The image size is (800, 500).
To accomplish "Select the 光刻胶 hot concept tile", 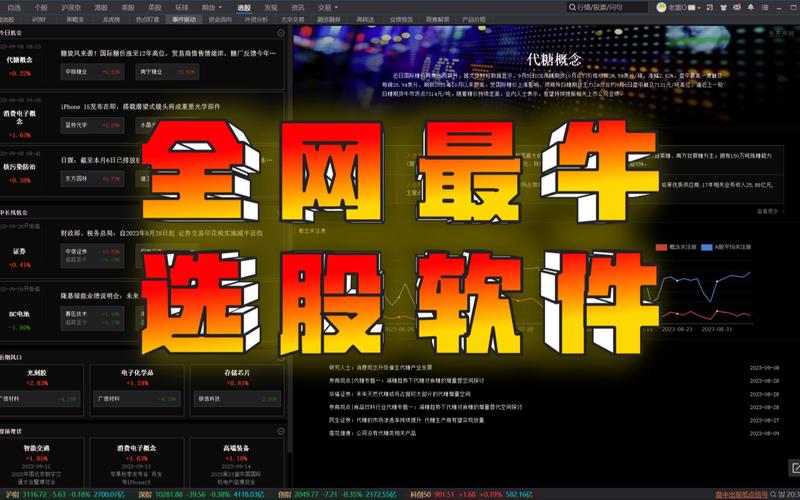I will [37, 376].
